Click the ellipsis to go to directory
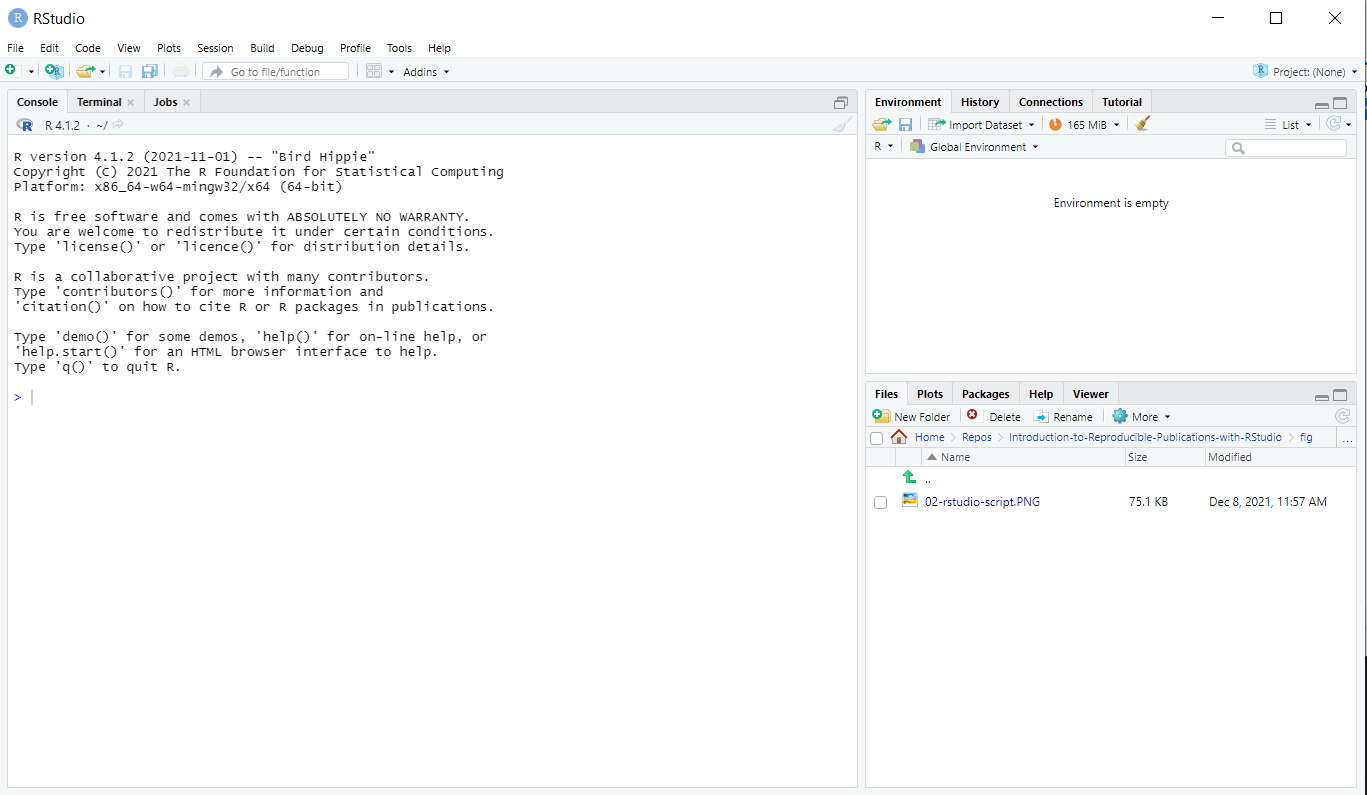The height and width of the screenshot is (795, 1367). tap(1346, 438)
